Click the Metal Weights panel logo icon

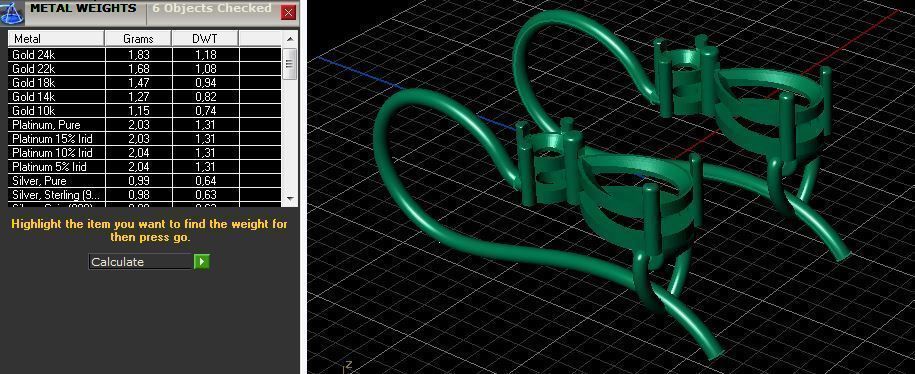tap(11, 13)
